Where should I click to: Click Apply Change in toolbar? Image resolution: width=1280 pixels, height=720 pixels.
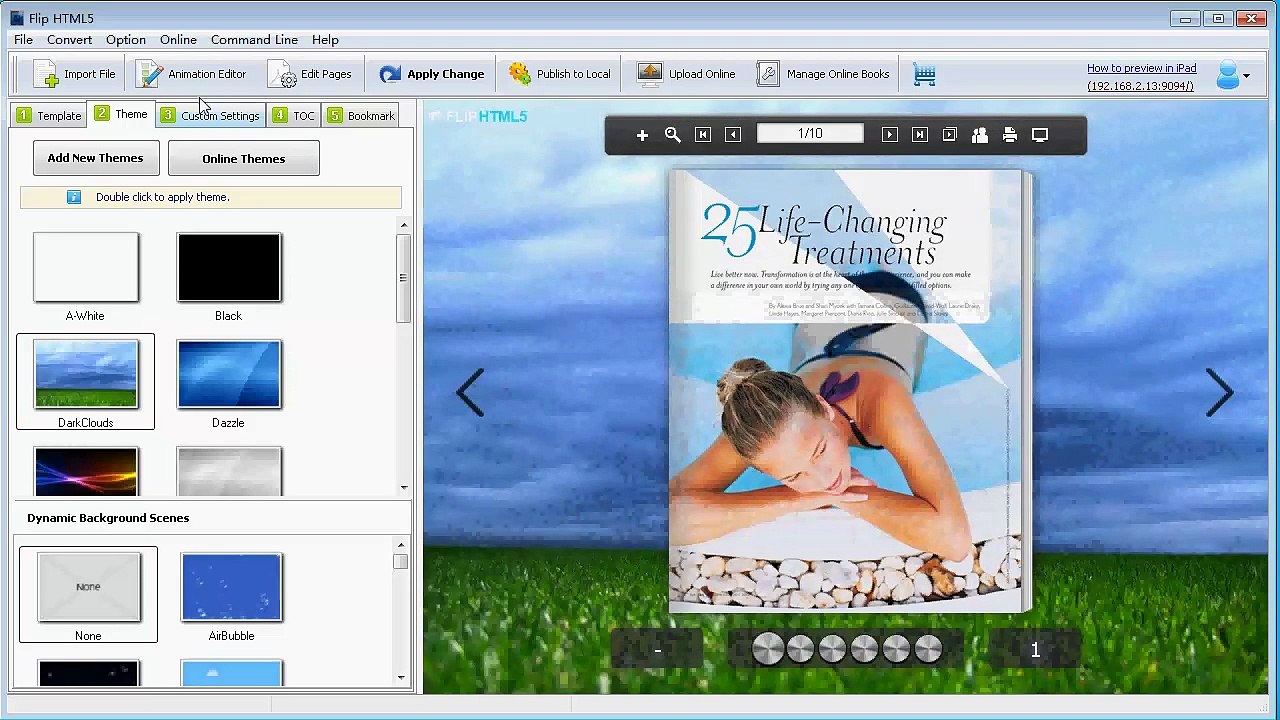pos(431,74)
